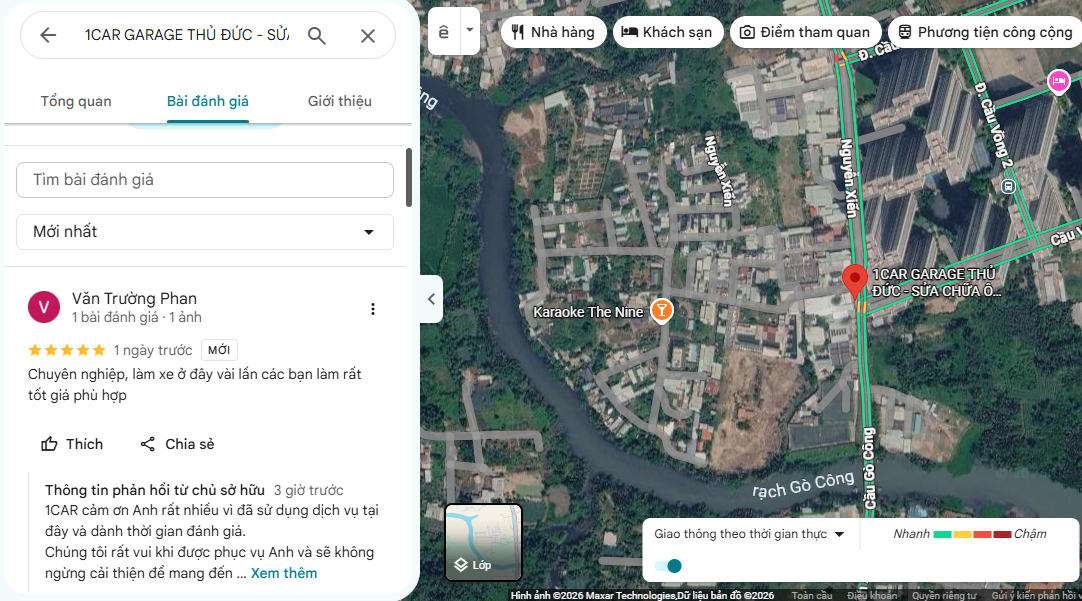Click the Karaoke The Nine orange marker

662,311
